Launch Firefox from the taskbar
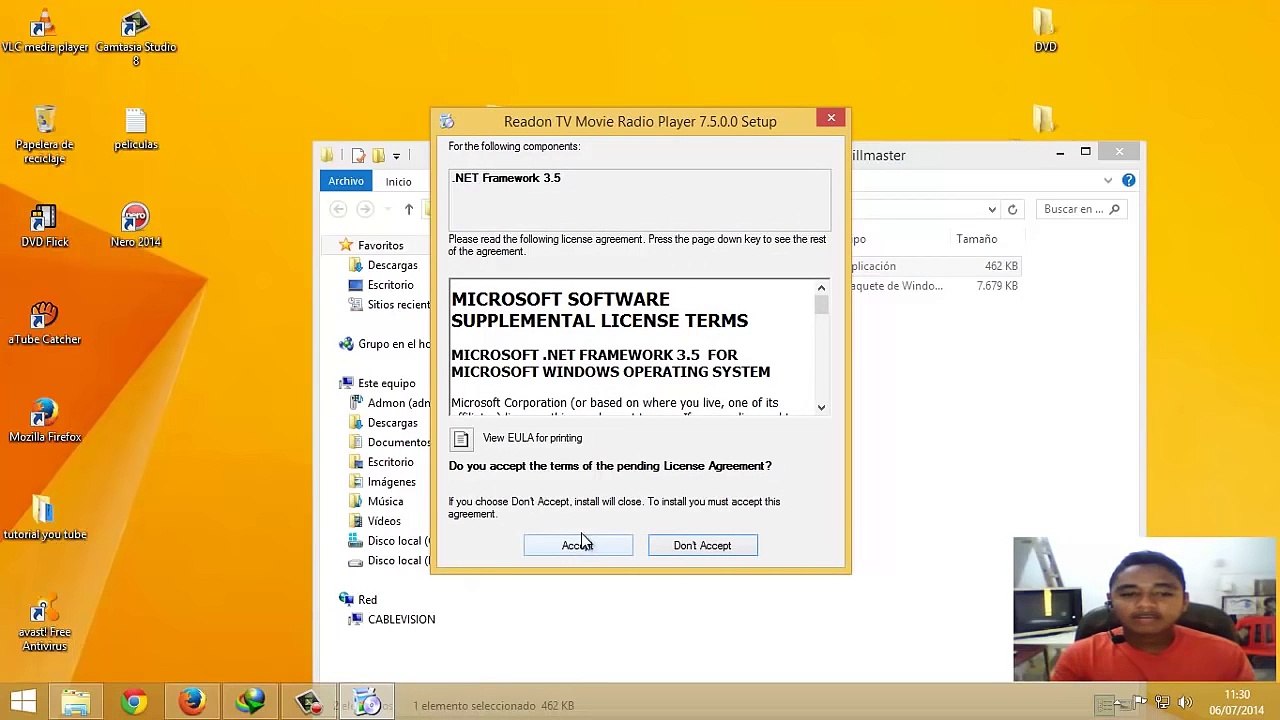Viewport: 1280px width, 720px height. tap(191, 702)
